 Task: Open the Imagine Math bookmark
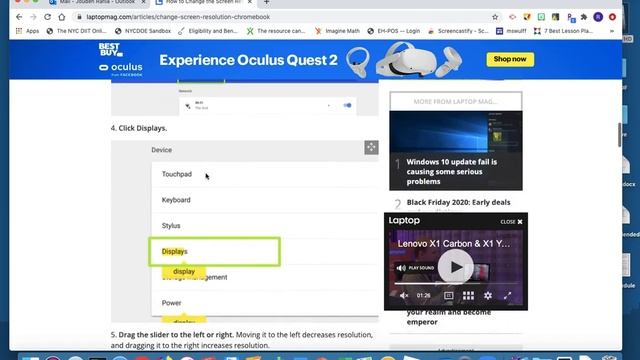point(337,31)
